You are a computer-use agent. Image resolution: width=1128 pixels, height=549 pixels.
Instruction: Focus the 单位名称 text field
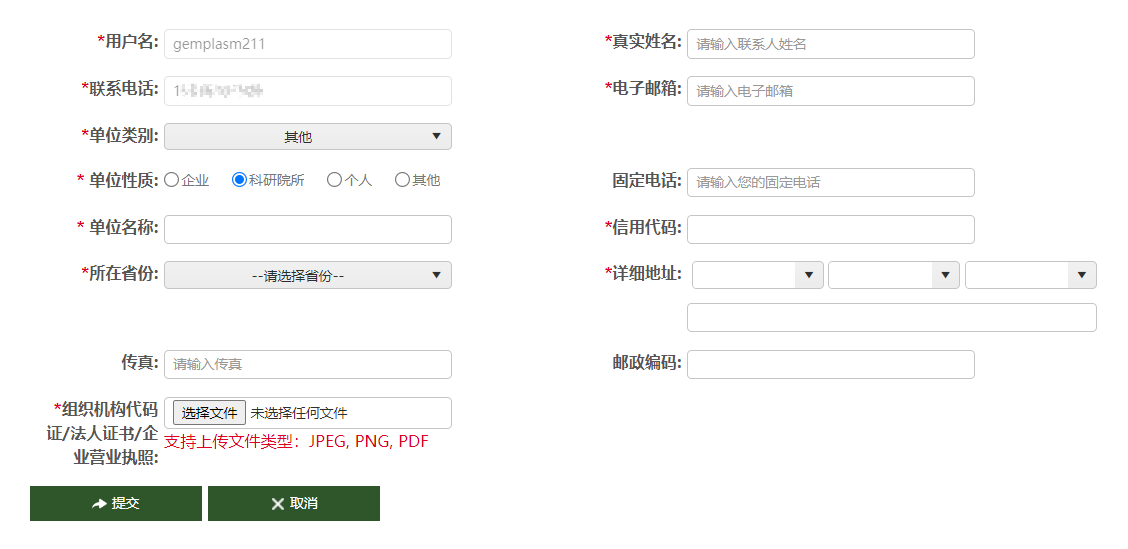pos(307,229)
